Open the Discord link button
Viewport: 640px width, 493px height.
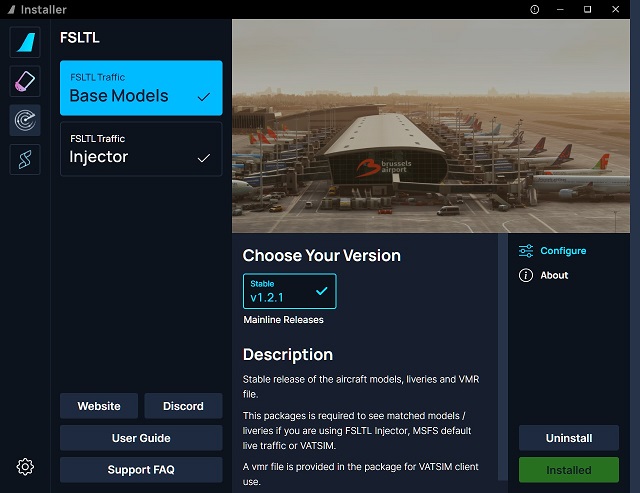click(x=183, y=406)
